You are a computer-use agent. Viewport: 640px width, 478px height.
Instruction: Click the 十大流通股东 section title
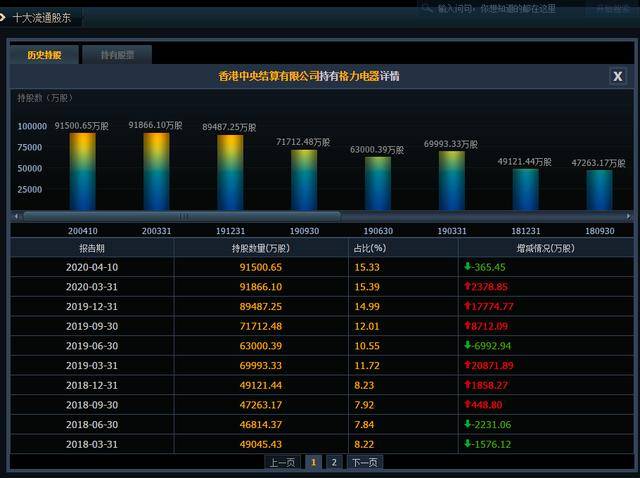coord(42,18)
